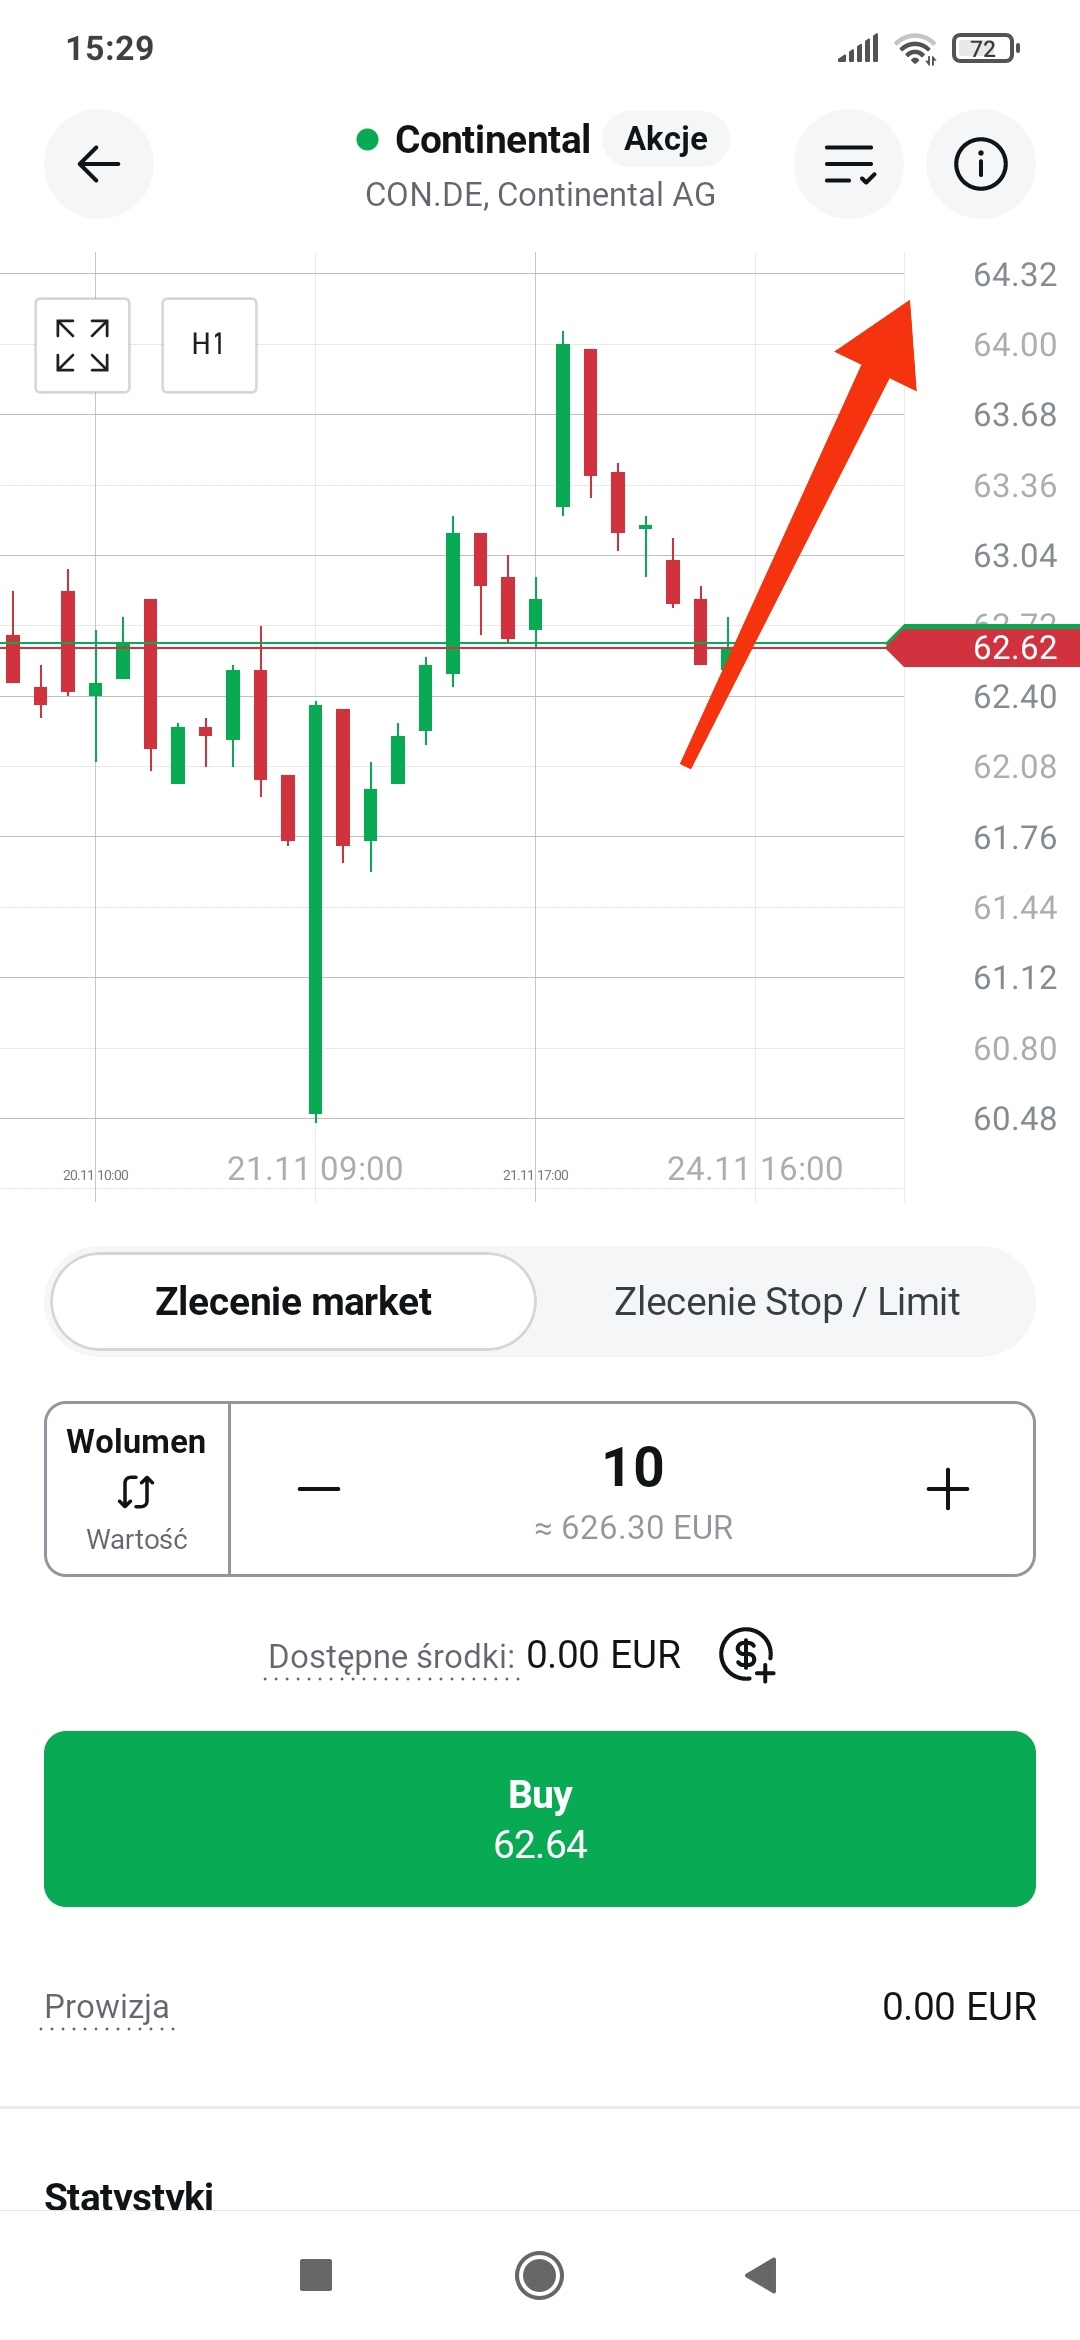Viewport: 1080px width, 2340px height.
Task: Tap the red 62.62 price marker
Action: coord(990,647)
